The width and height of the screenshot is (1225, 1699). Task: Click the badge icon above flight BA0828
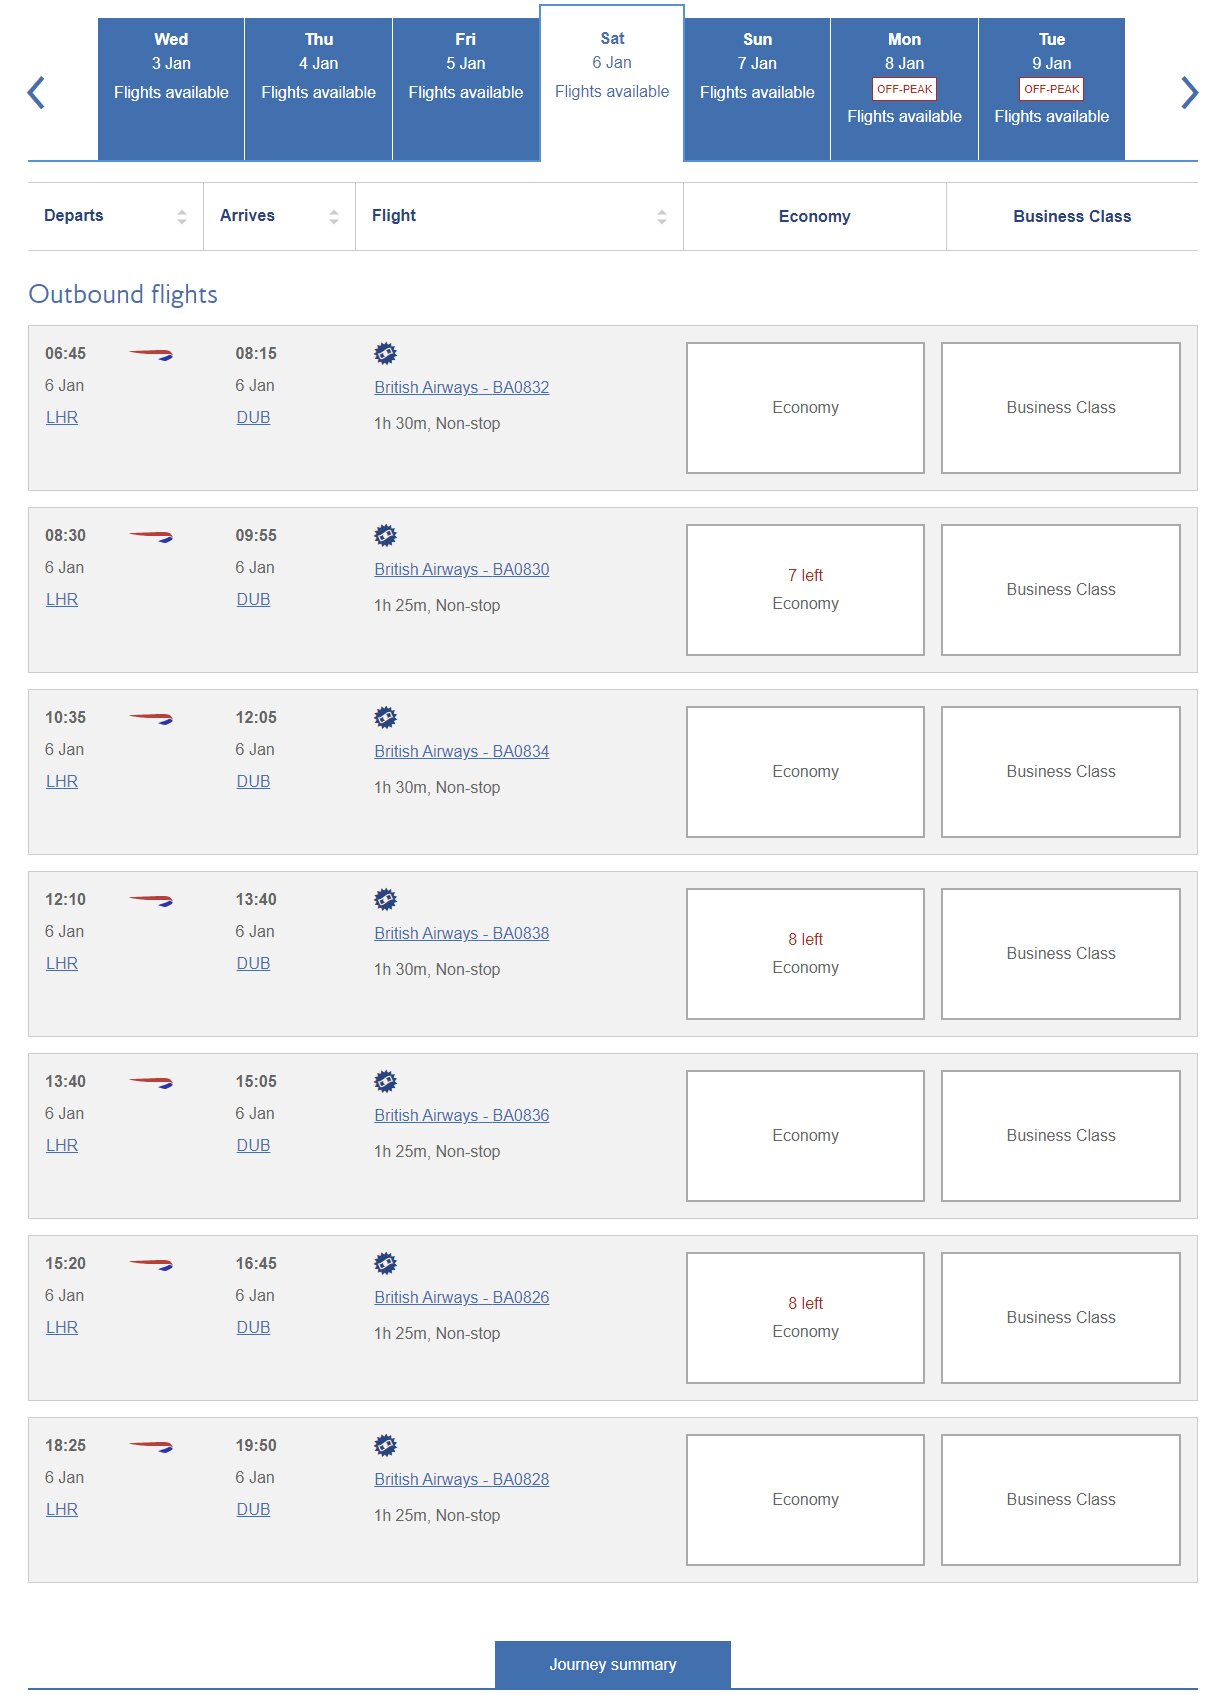[385, 1445]
